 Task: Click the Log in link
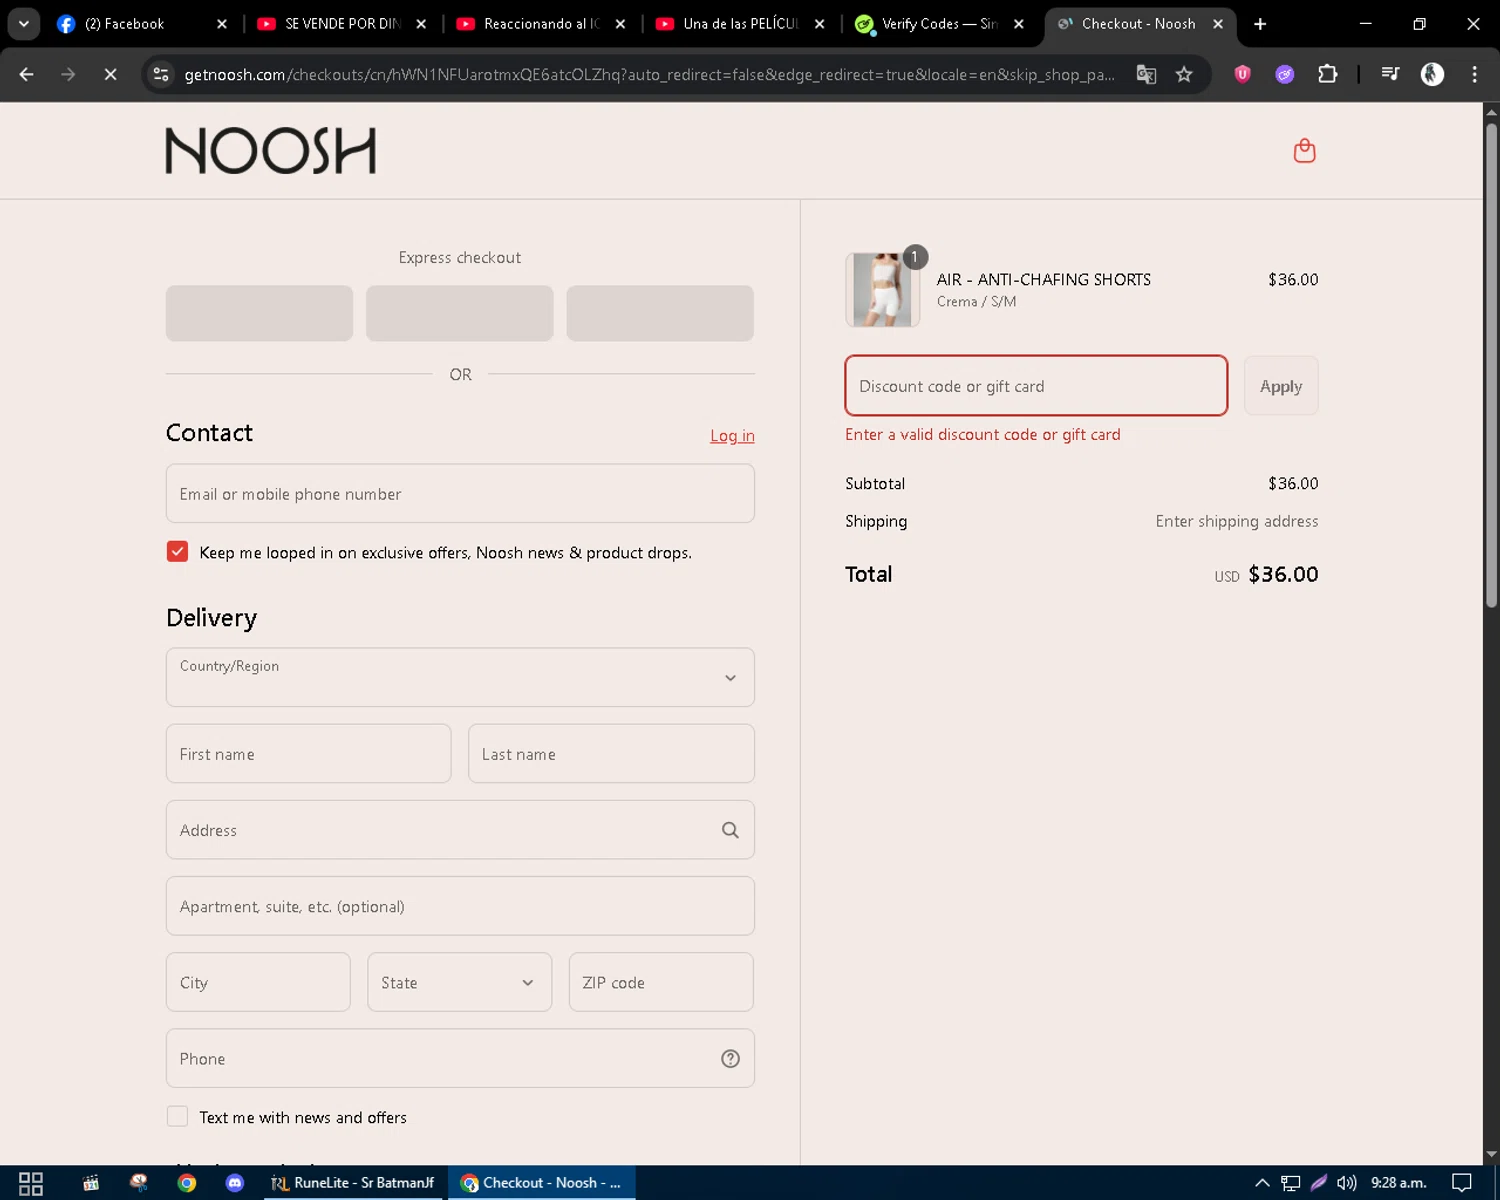click(x=732, y=435)
